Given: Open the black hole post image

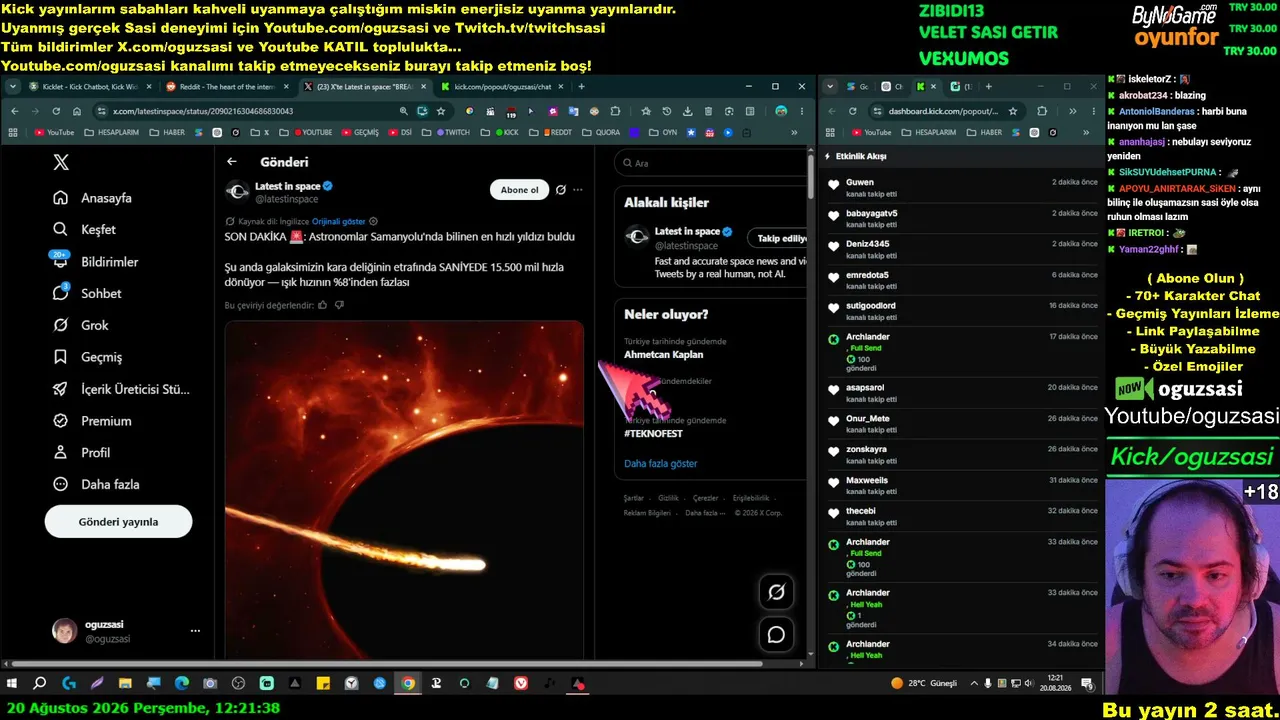Looking at the screenshot, I should coord(404,489).
